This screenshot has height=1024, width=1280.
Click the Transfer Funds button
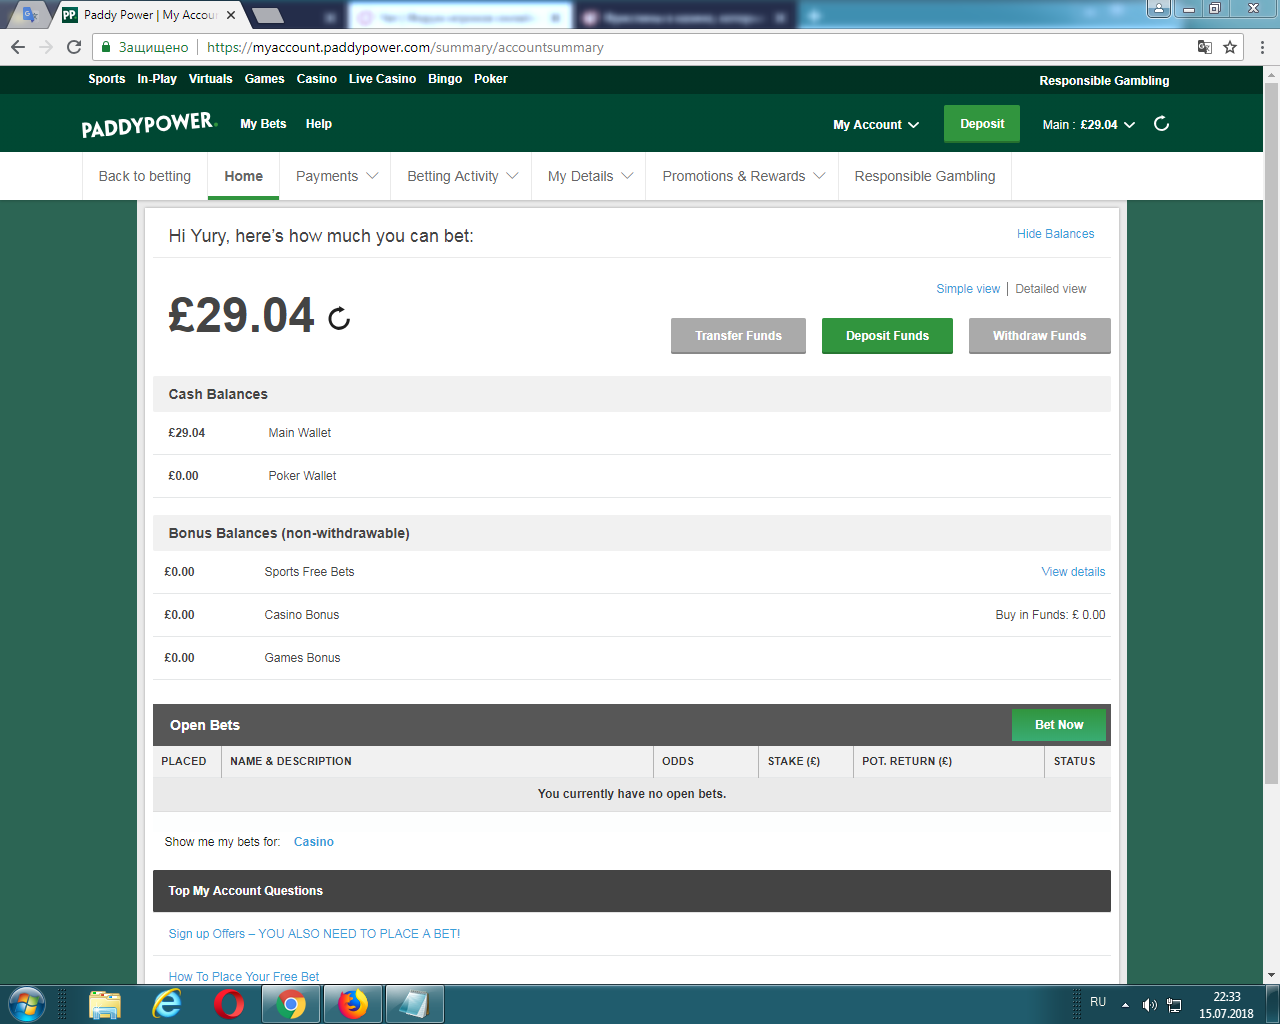click(738, 336)
